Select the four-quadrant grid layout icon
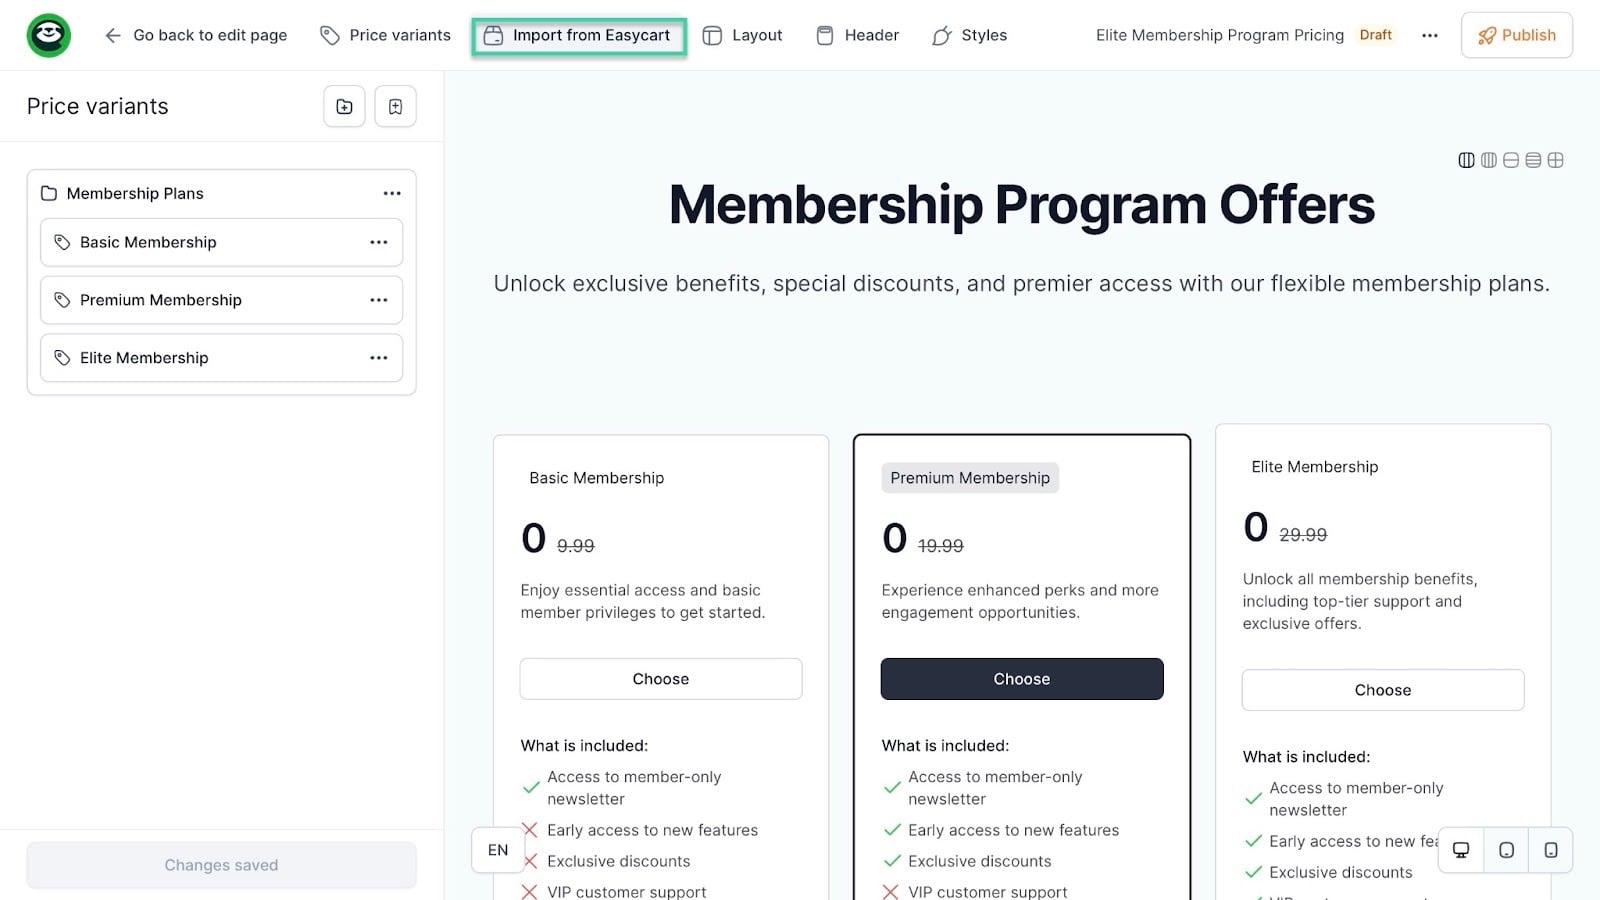This screenshot has width=1600, height=900. point(1555,160)
